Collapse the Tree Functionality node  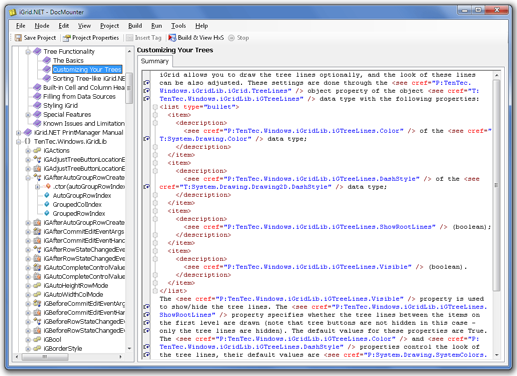click(x=28, y=52)
